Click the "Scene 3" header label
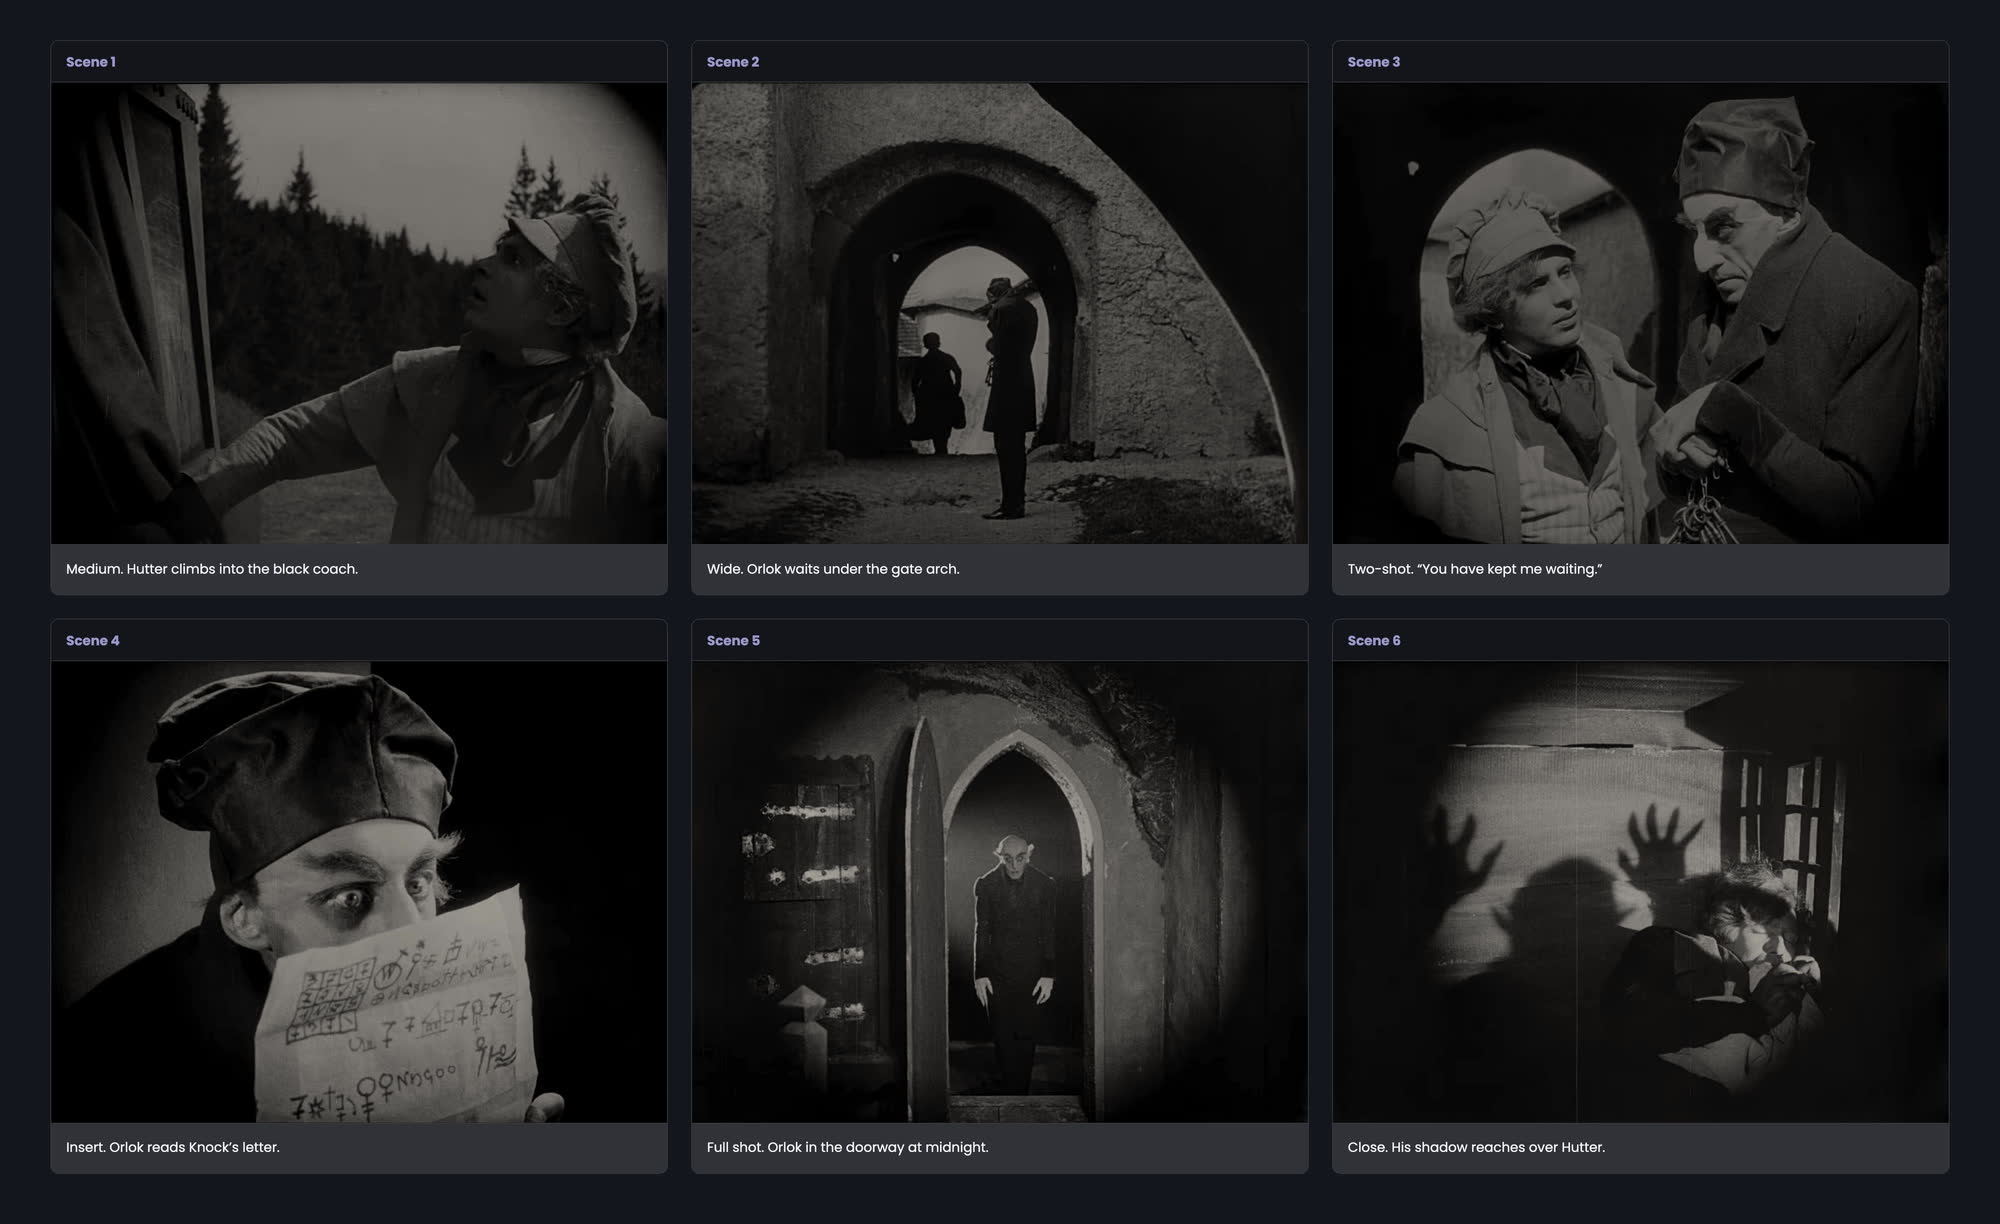 (1374, 62)
